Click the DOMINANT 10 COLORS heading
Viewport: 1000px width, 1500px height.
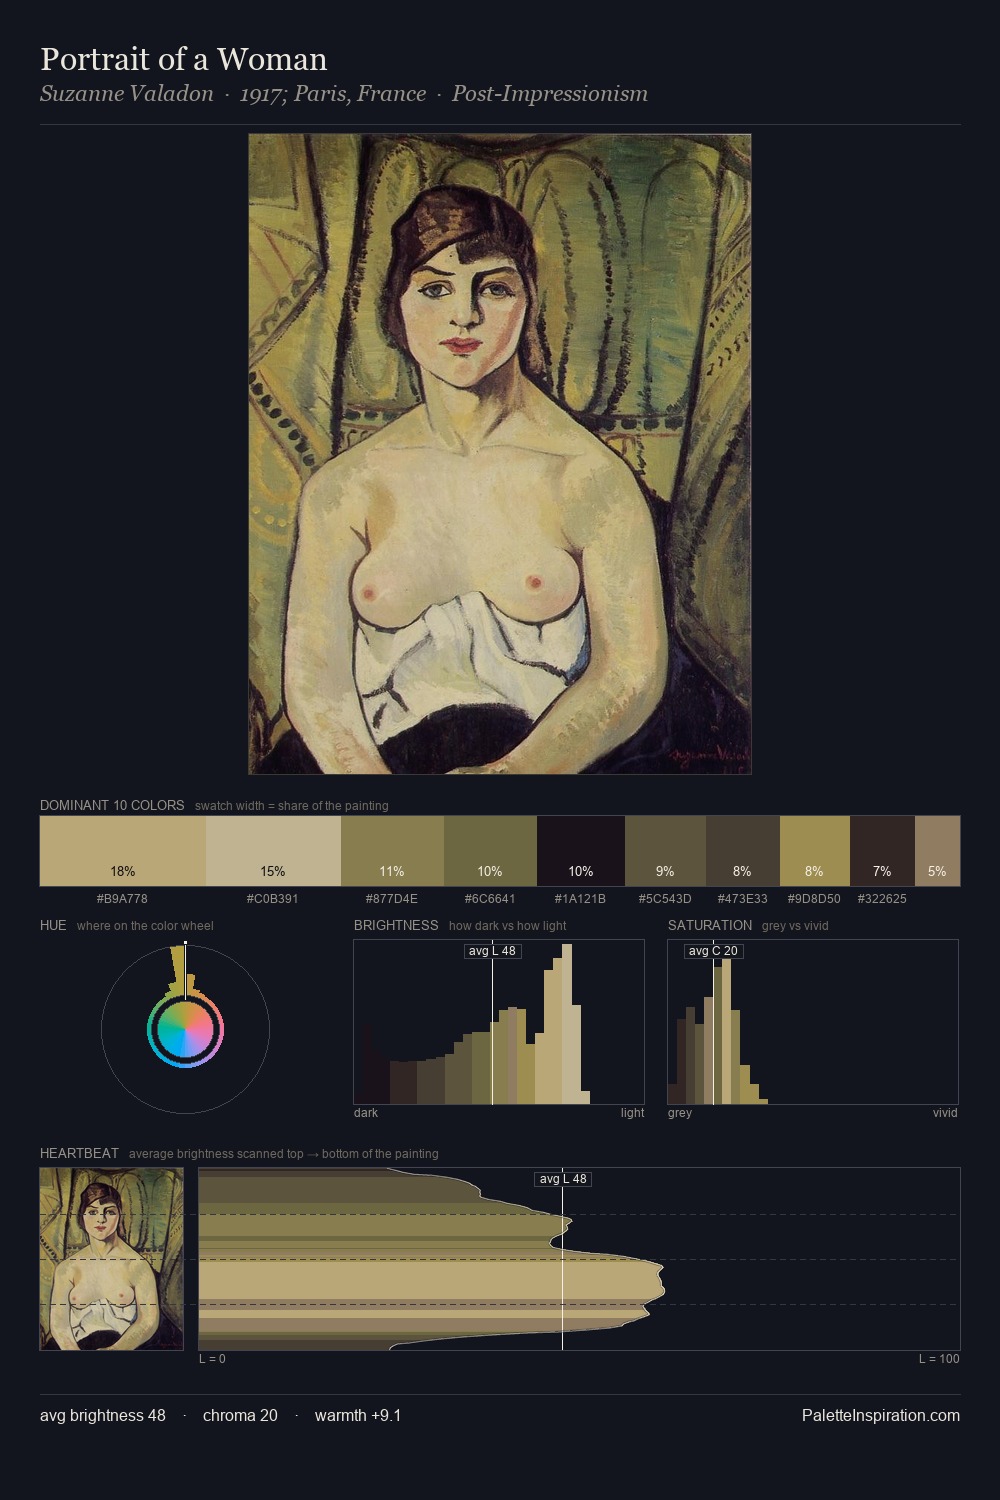112,805
